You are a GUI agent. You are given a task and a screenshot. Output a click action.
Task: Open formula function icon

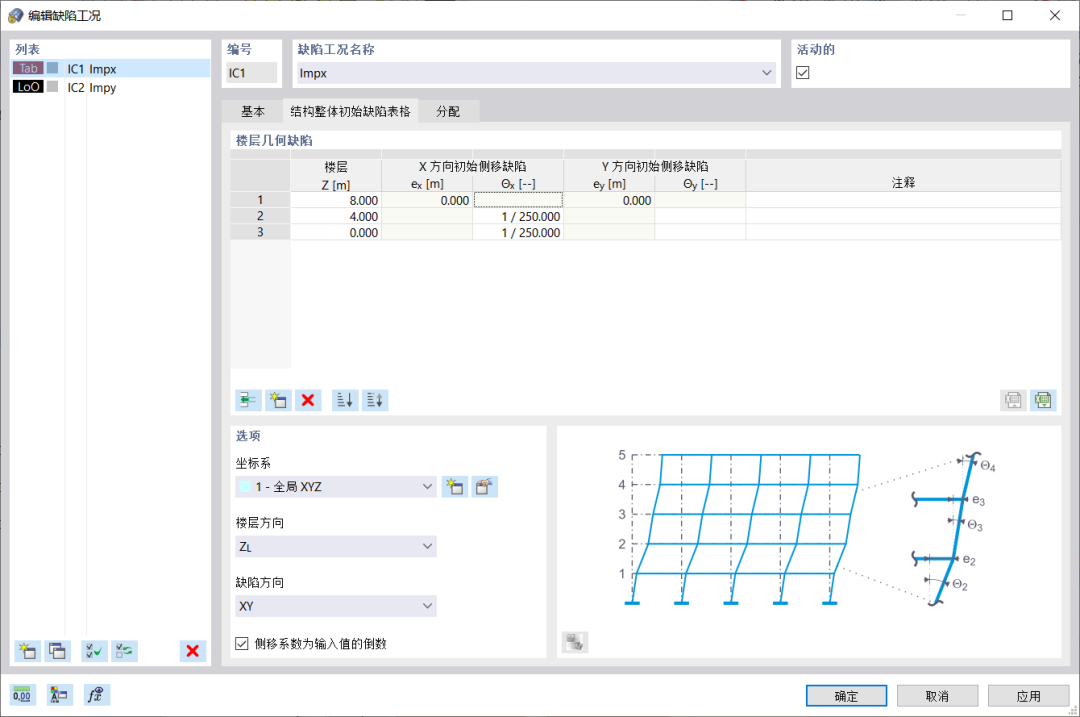(96, 695)
